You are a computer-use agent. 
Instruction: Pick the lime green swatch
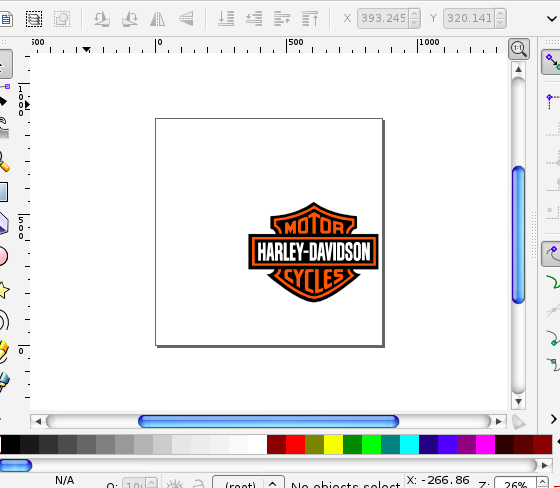coord(371,444)
